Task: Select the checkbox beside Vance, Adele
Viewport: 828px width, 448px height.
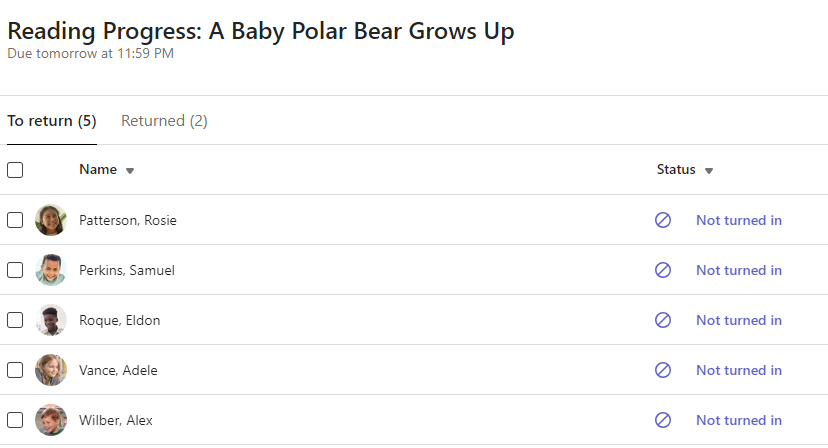Action: tap(15, 370)
